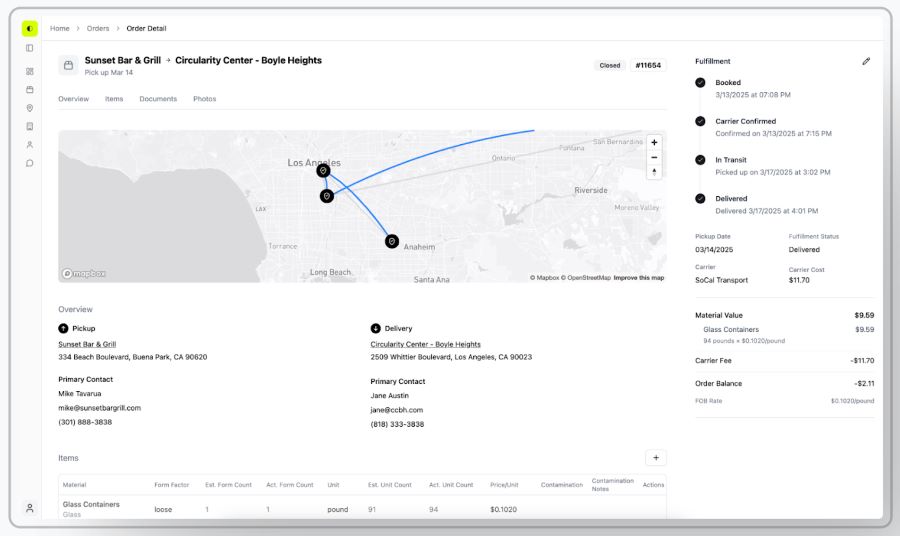Click phone number (818) 333-3838
This screenshot has height=536, width=900.
(x=397, y=424)
